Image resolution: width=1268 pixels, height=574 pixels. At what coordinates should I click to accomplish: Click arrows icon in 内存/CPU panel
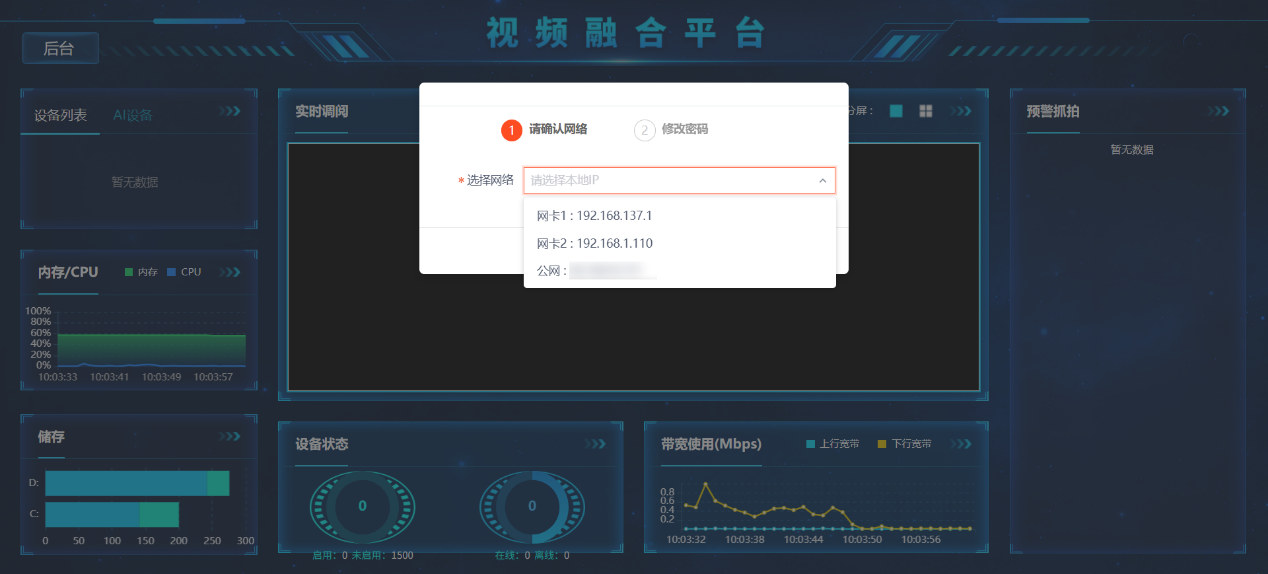point(230,272)
